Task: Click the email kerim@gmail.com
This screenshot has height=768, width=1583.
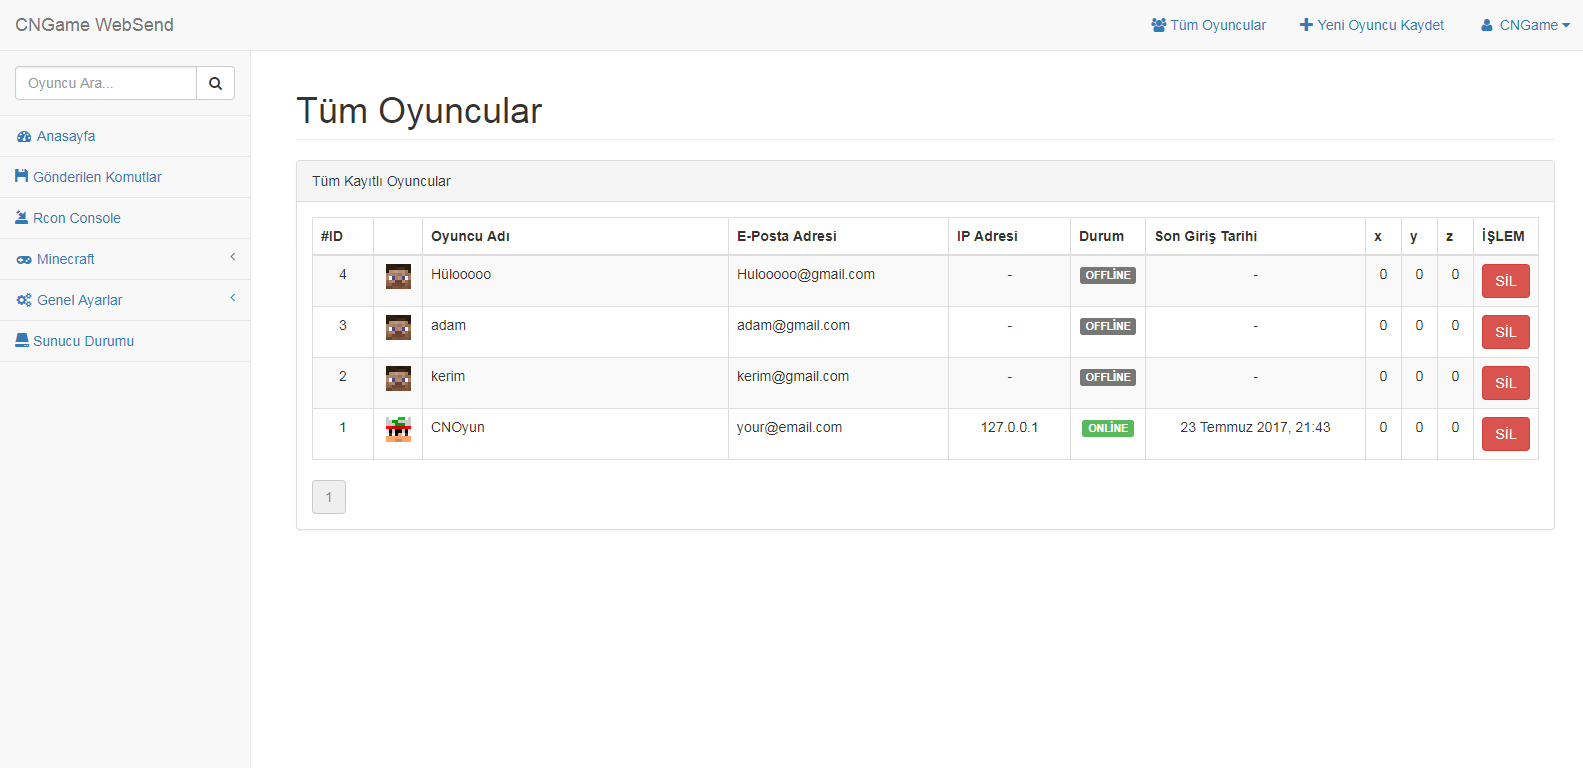Action: click(793, 376)
